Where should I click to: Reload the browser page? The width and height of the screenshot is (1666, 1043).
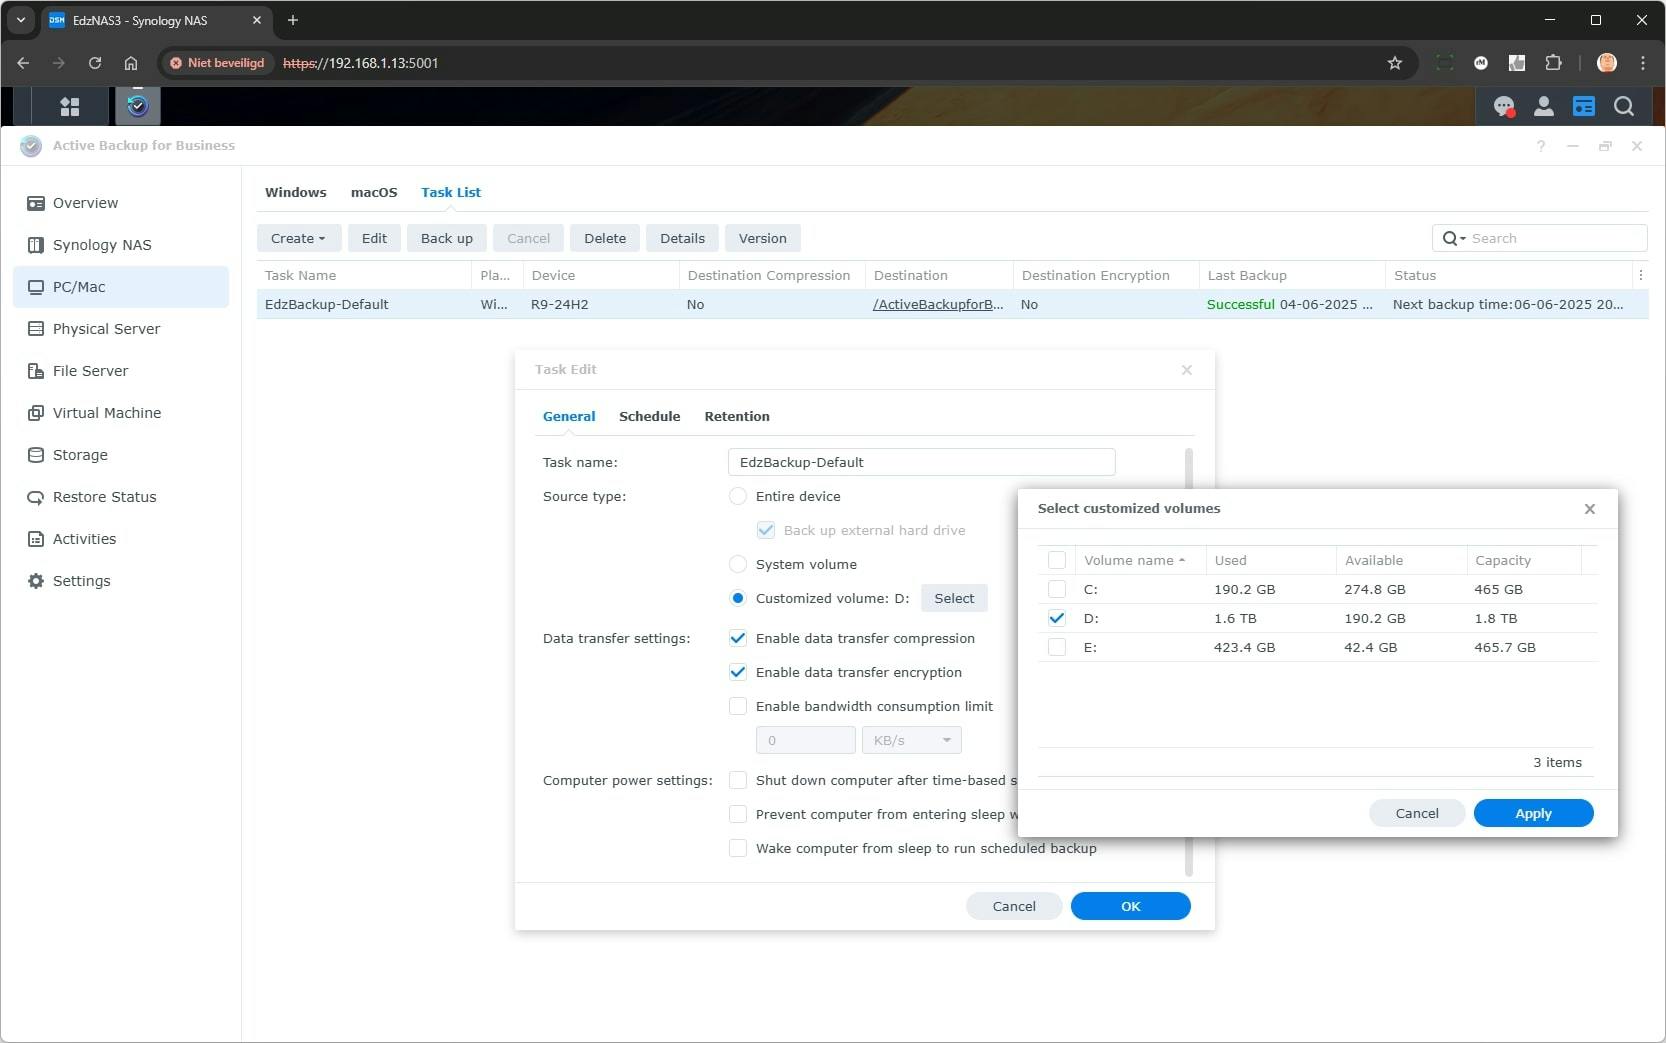(x=95, y=63)
